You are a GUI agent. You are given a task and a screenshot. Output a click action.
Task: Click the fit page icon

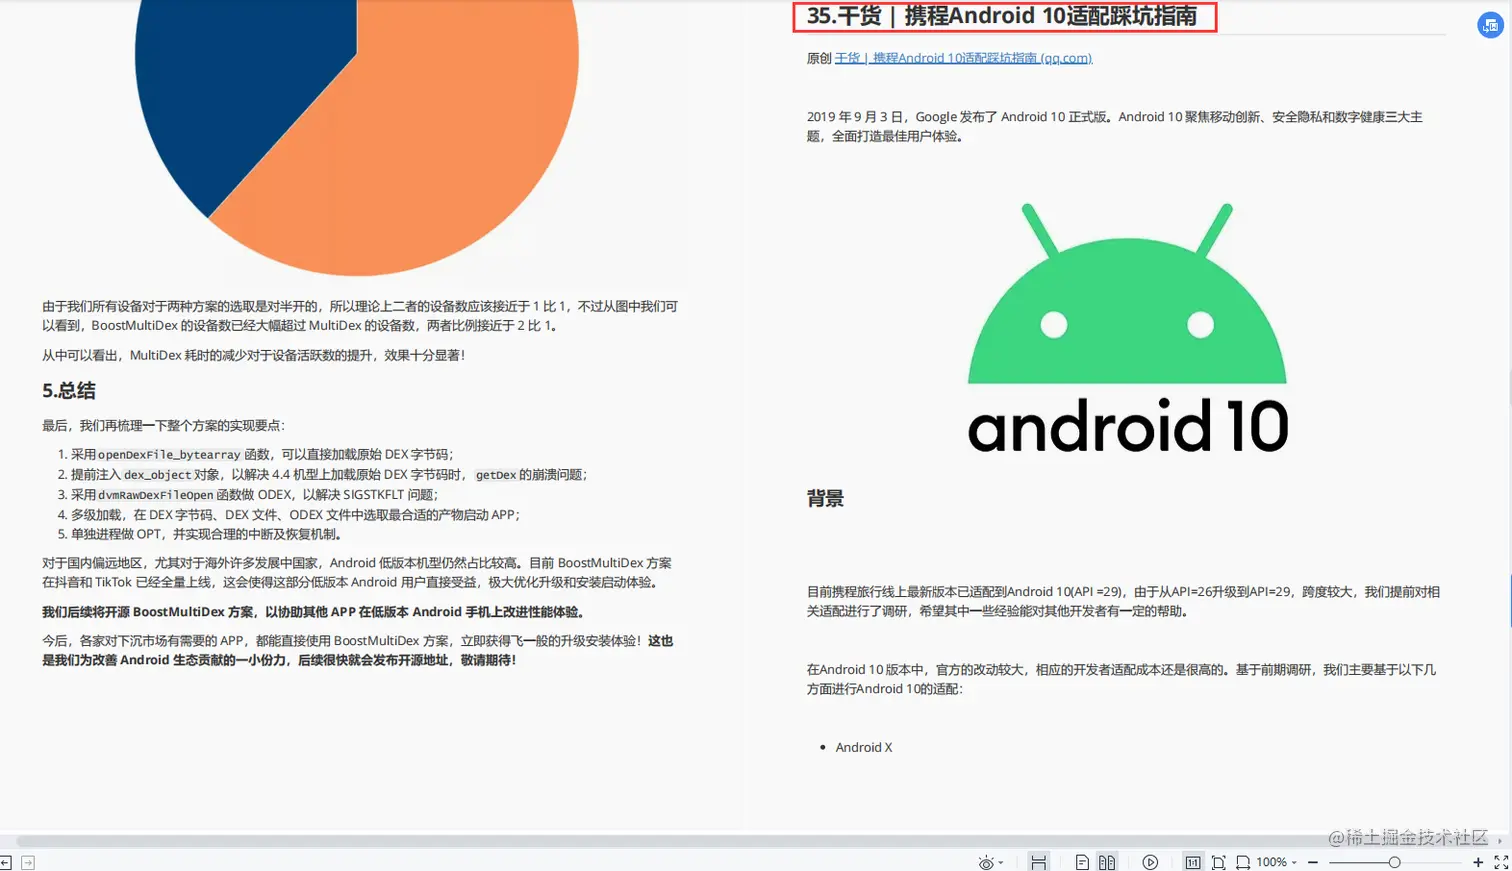[x=1218, y=862]
